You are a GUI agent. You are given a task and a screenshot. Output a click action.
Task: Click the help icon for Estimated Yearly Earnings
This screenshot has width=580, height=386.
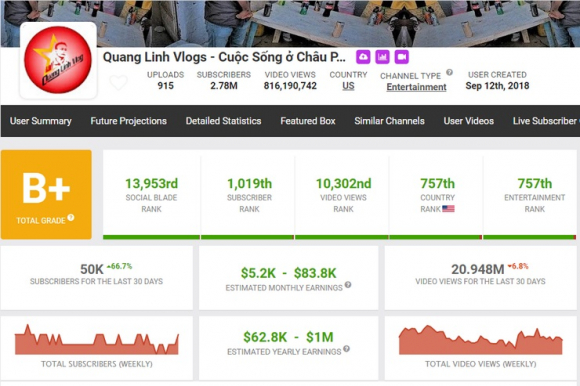346,348
